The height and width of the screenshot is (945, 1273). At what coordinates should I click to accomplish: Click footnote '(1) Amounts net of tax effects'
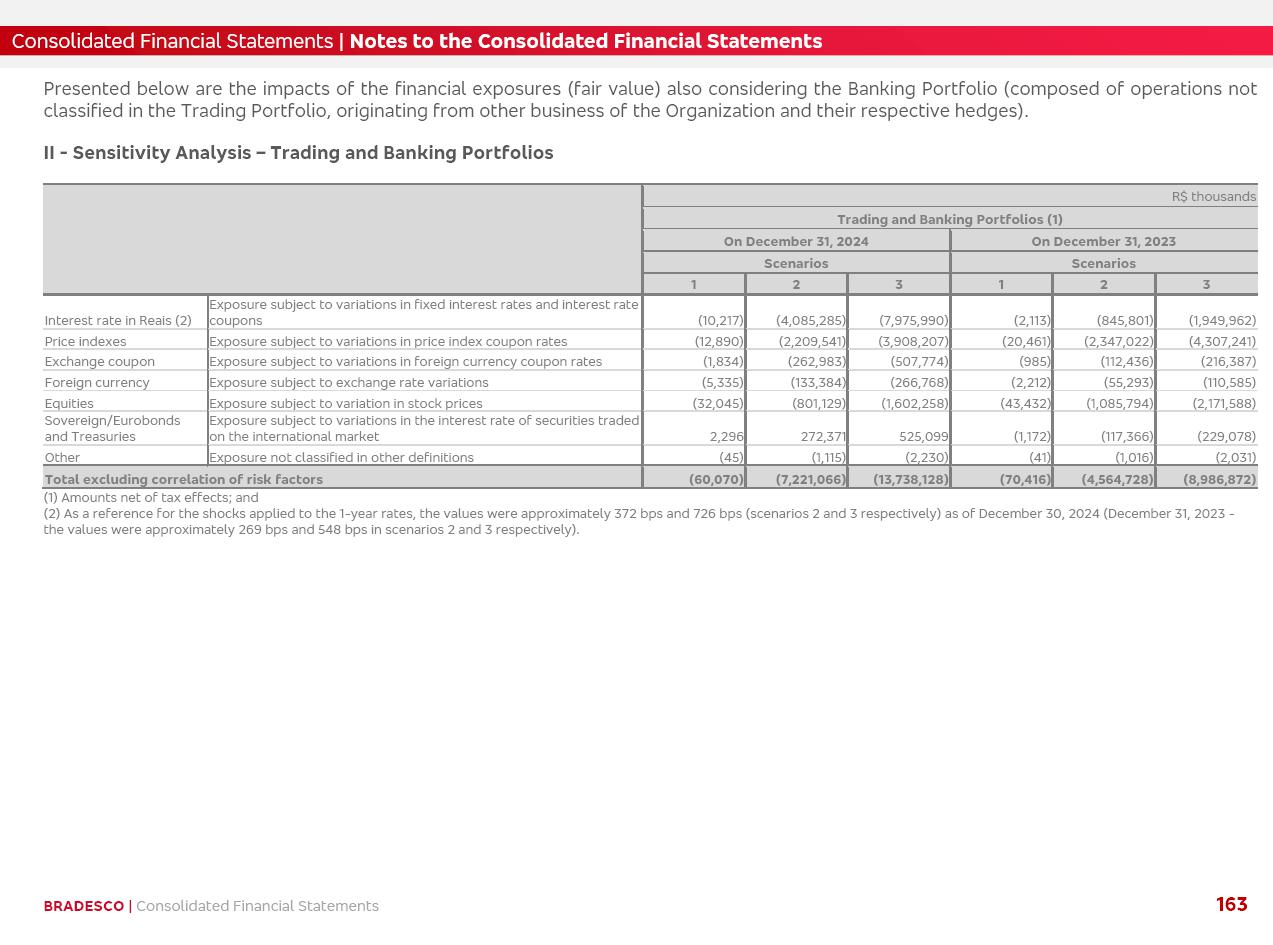point(150,497)
